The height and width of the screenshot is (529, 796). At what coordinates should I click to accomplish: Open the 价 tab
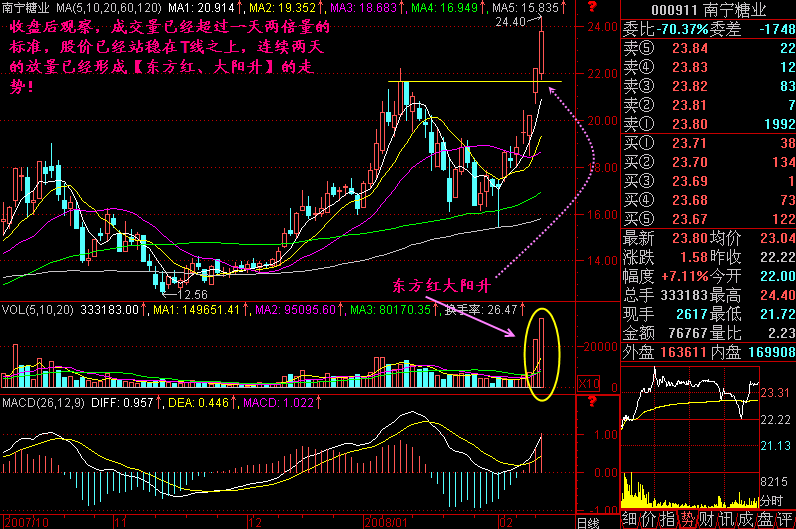(649, 520)
